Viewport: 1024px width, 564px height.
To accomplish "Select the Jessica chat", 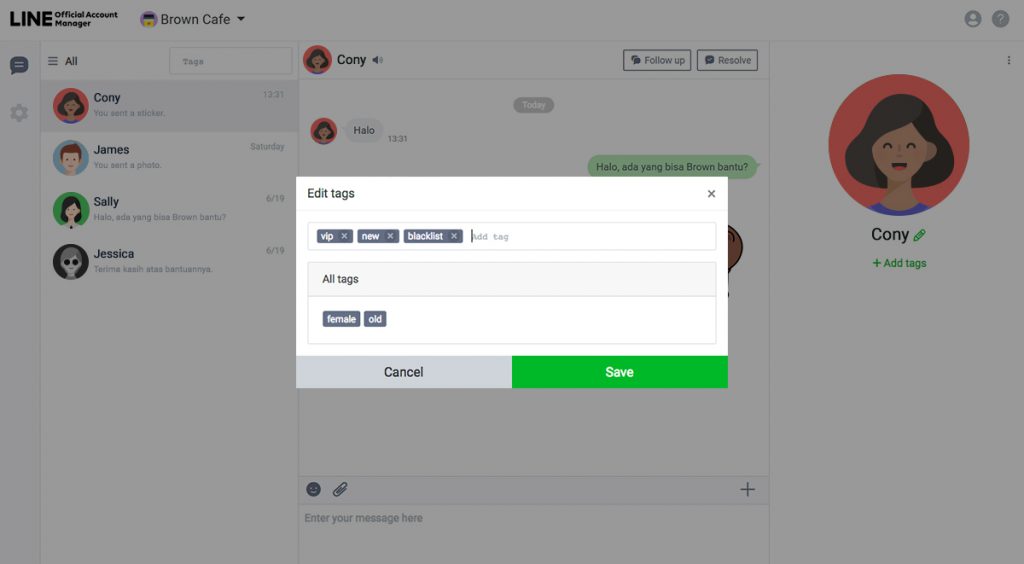I will click(x=170, y=262).
